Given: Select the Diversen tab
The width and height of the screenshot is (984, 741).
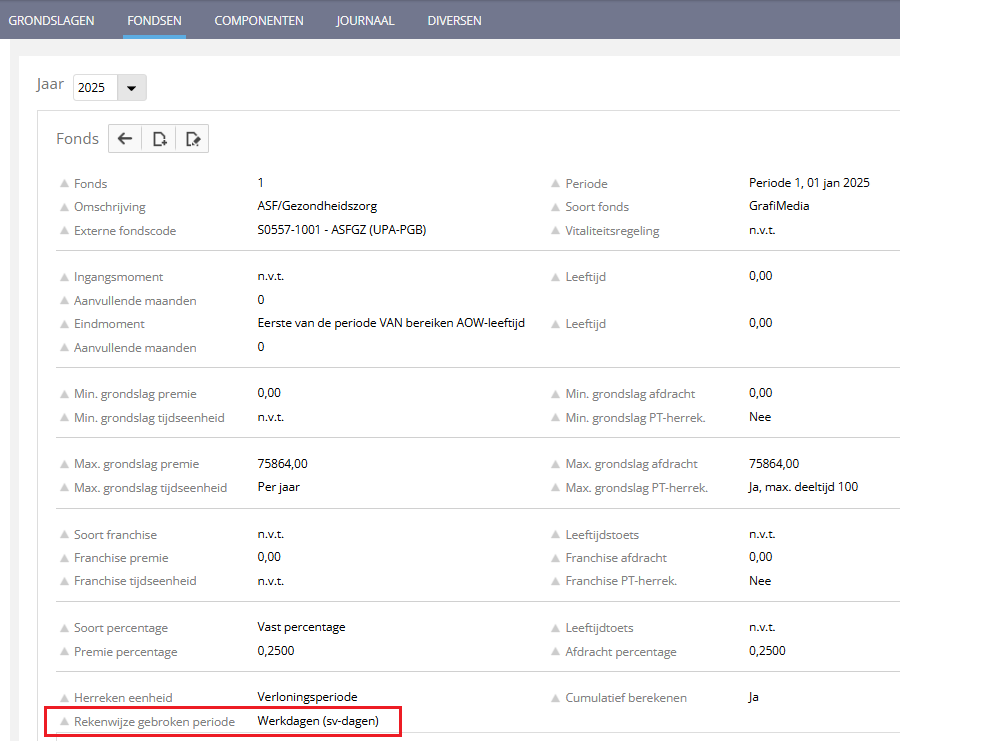Looking at the screenshot, I should coord(454,20).
